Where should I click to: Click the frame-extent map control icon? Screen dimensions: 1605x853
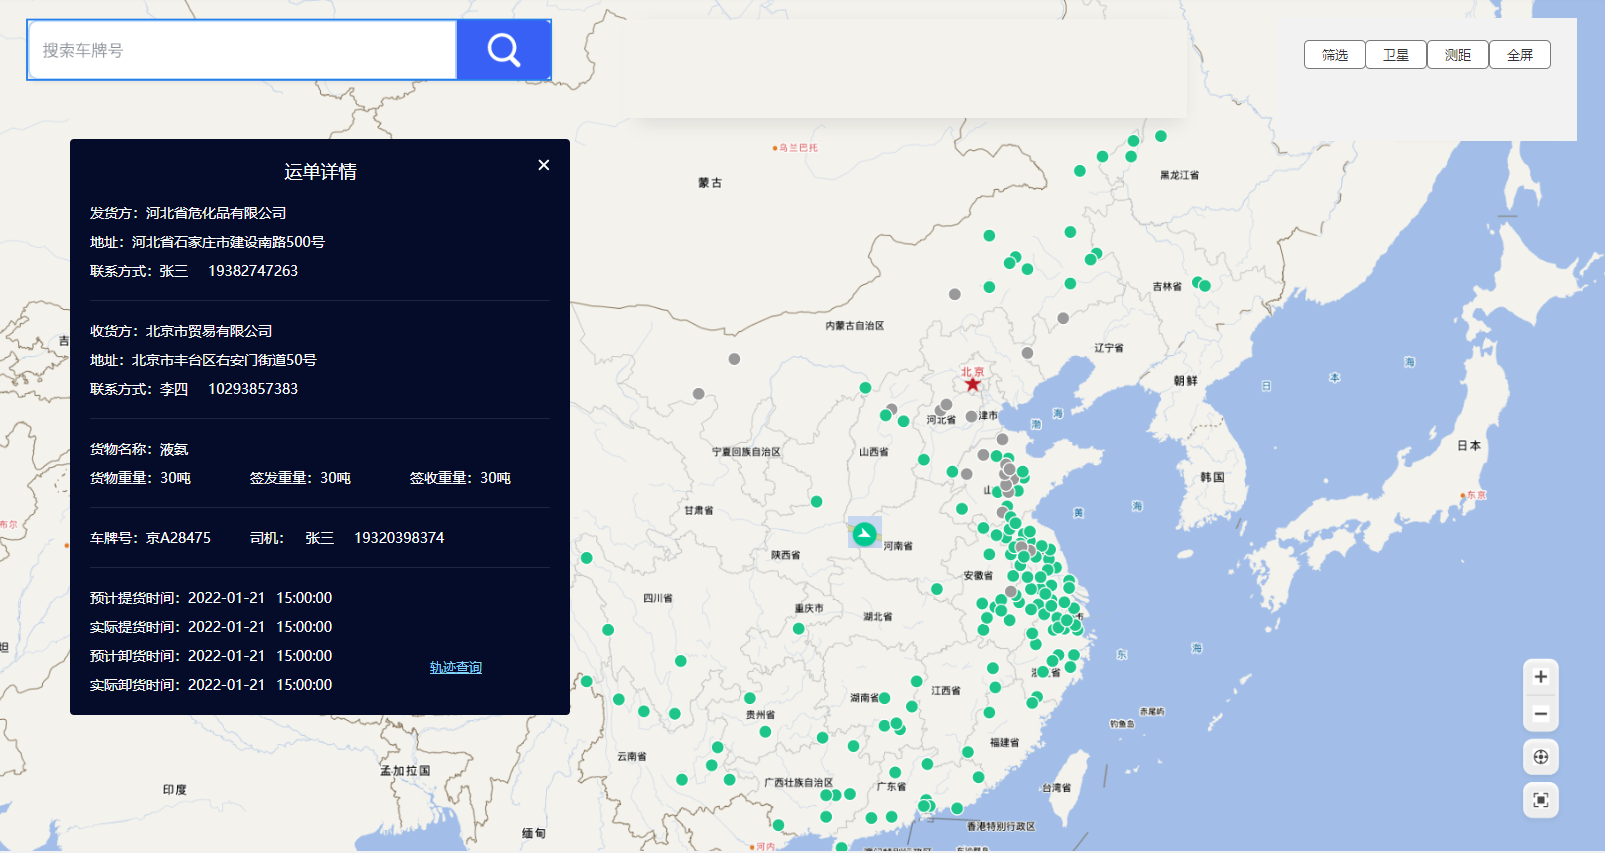(1541, 800)
